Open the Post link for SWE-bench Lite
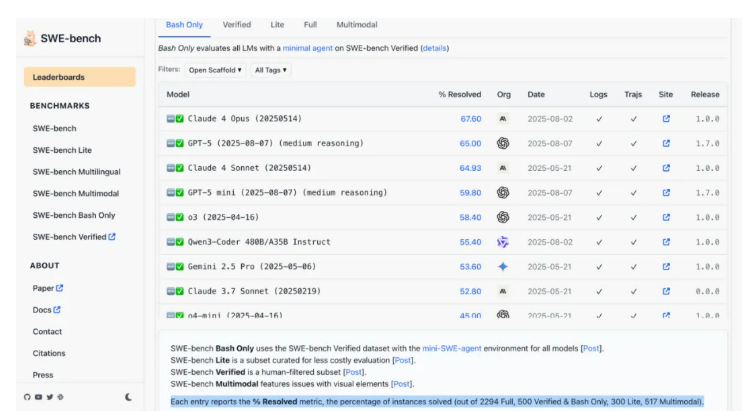Screen dimensions: 746x412 tap(402, 360)
